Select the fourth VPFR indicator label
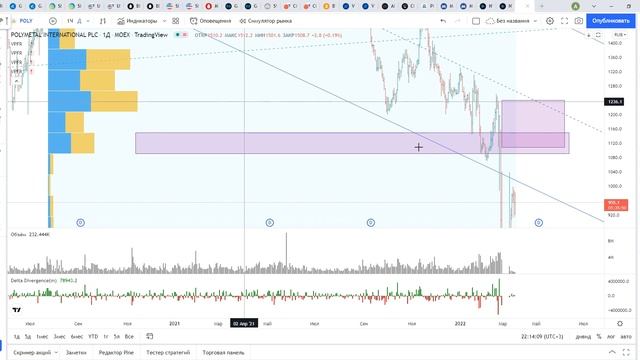Image resolution: width=640 pixels, height=360 pixels. (16, 71)
